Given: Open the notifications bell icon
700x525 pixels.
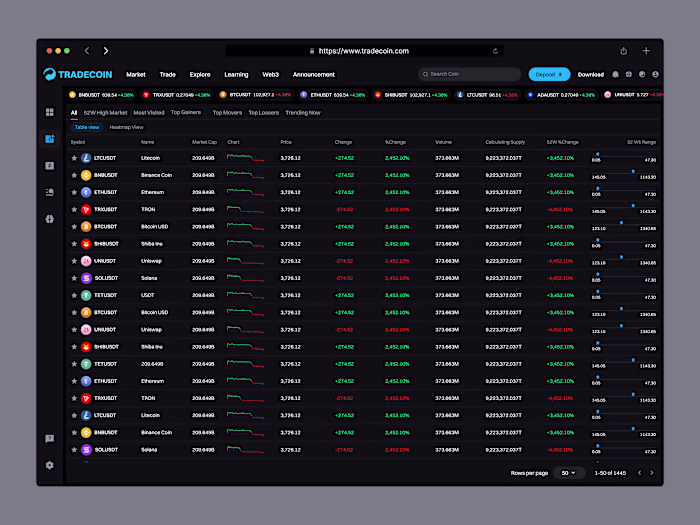Looking at the screenshot, I should click(x=615, y=75).
